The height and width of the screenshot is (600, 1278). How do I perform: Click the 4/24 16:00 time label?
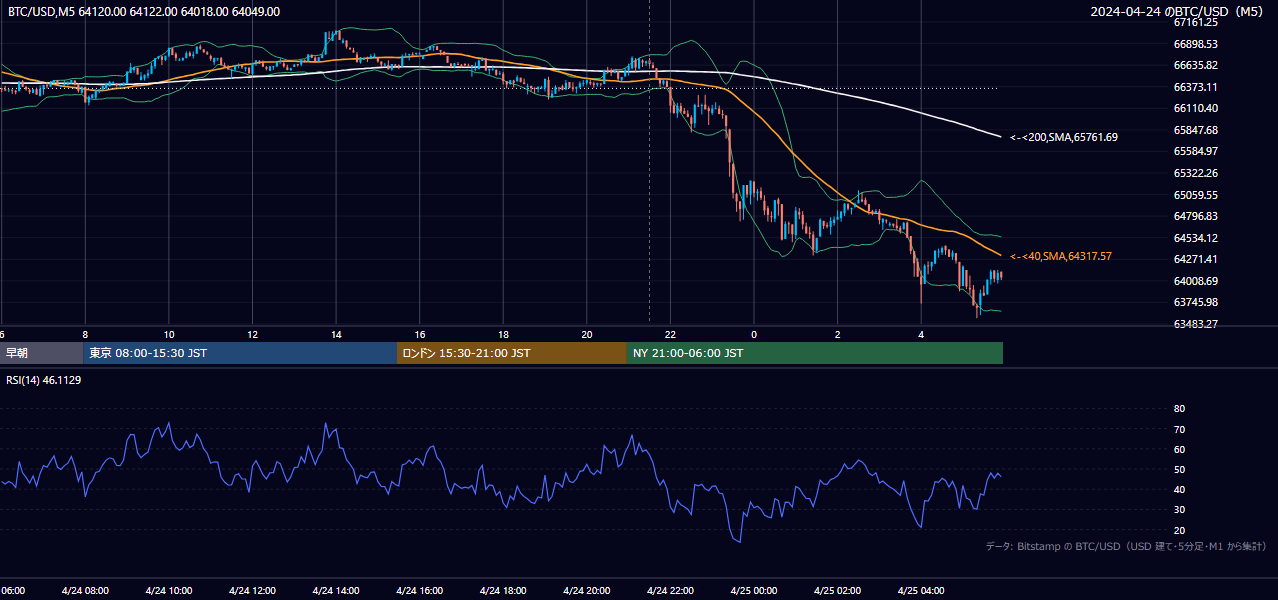click(420, 591)
